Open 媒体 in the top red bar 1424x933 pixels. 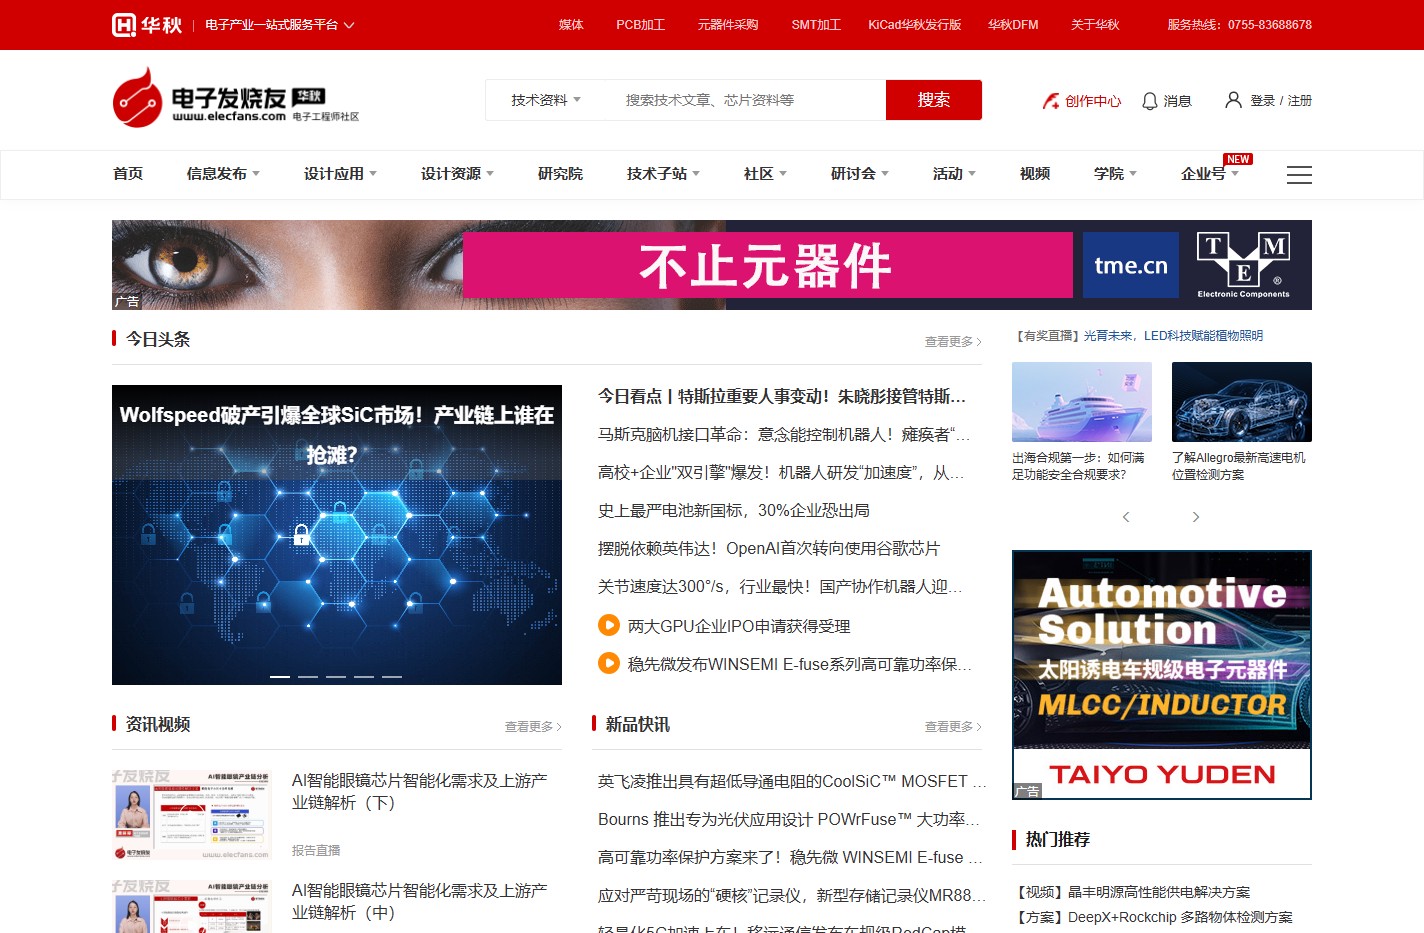click(x=571, y=25)
